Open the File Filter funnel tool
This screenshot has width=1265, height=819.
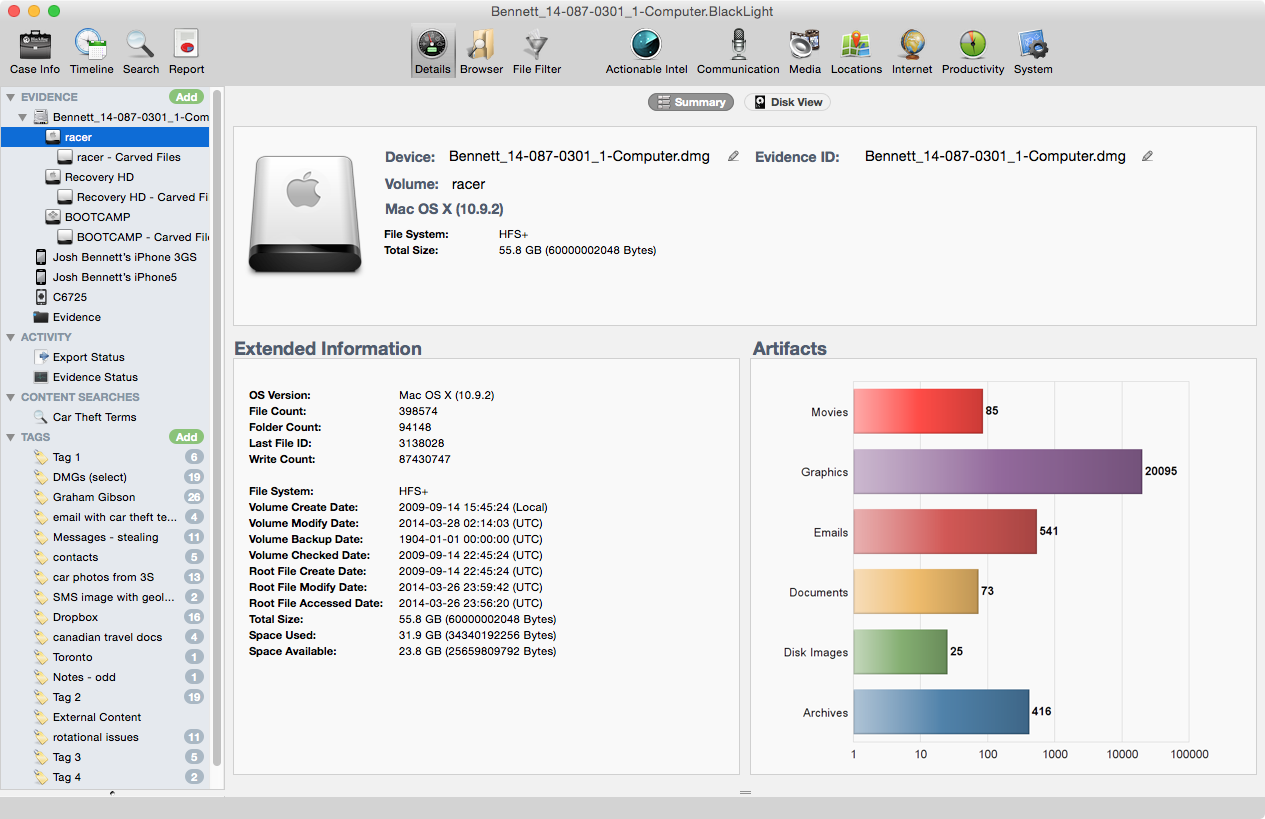click(x=537, y=45)
